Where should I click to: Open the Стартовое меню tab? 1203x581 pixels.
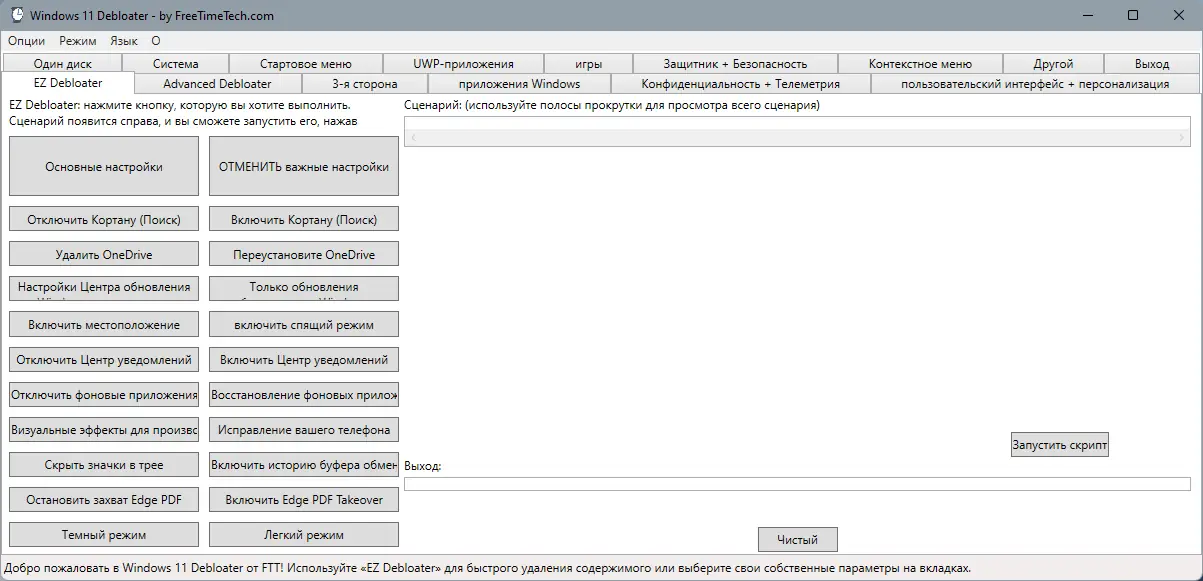[x=306, y=63]
